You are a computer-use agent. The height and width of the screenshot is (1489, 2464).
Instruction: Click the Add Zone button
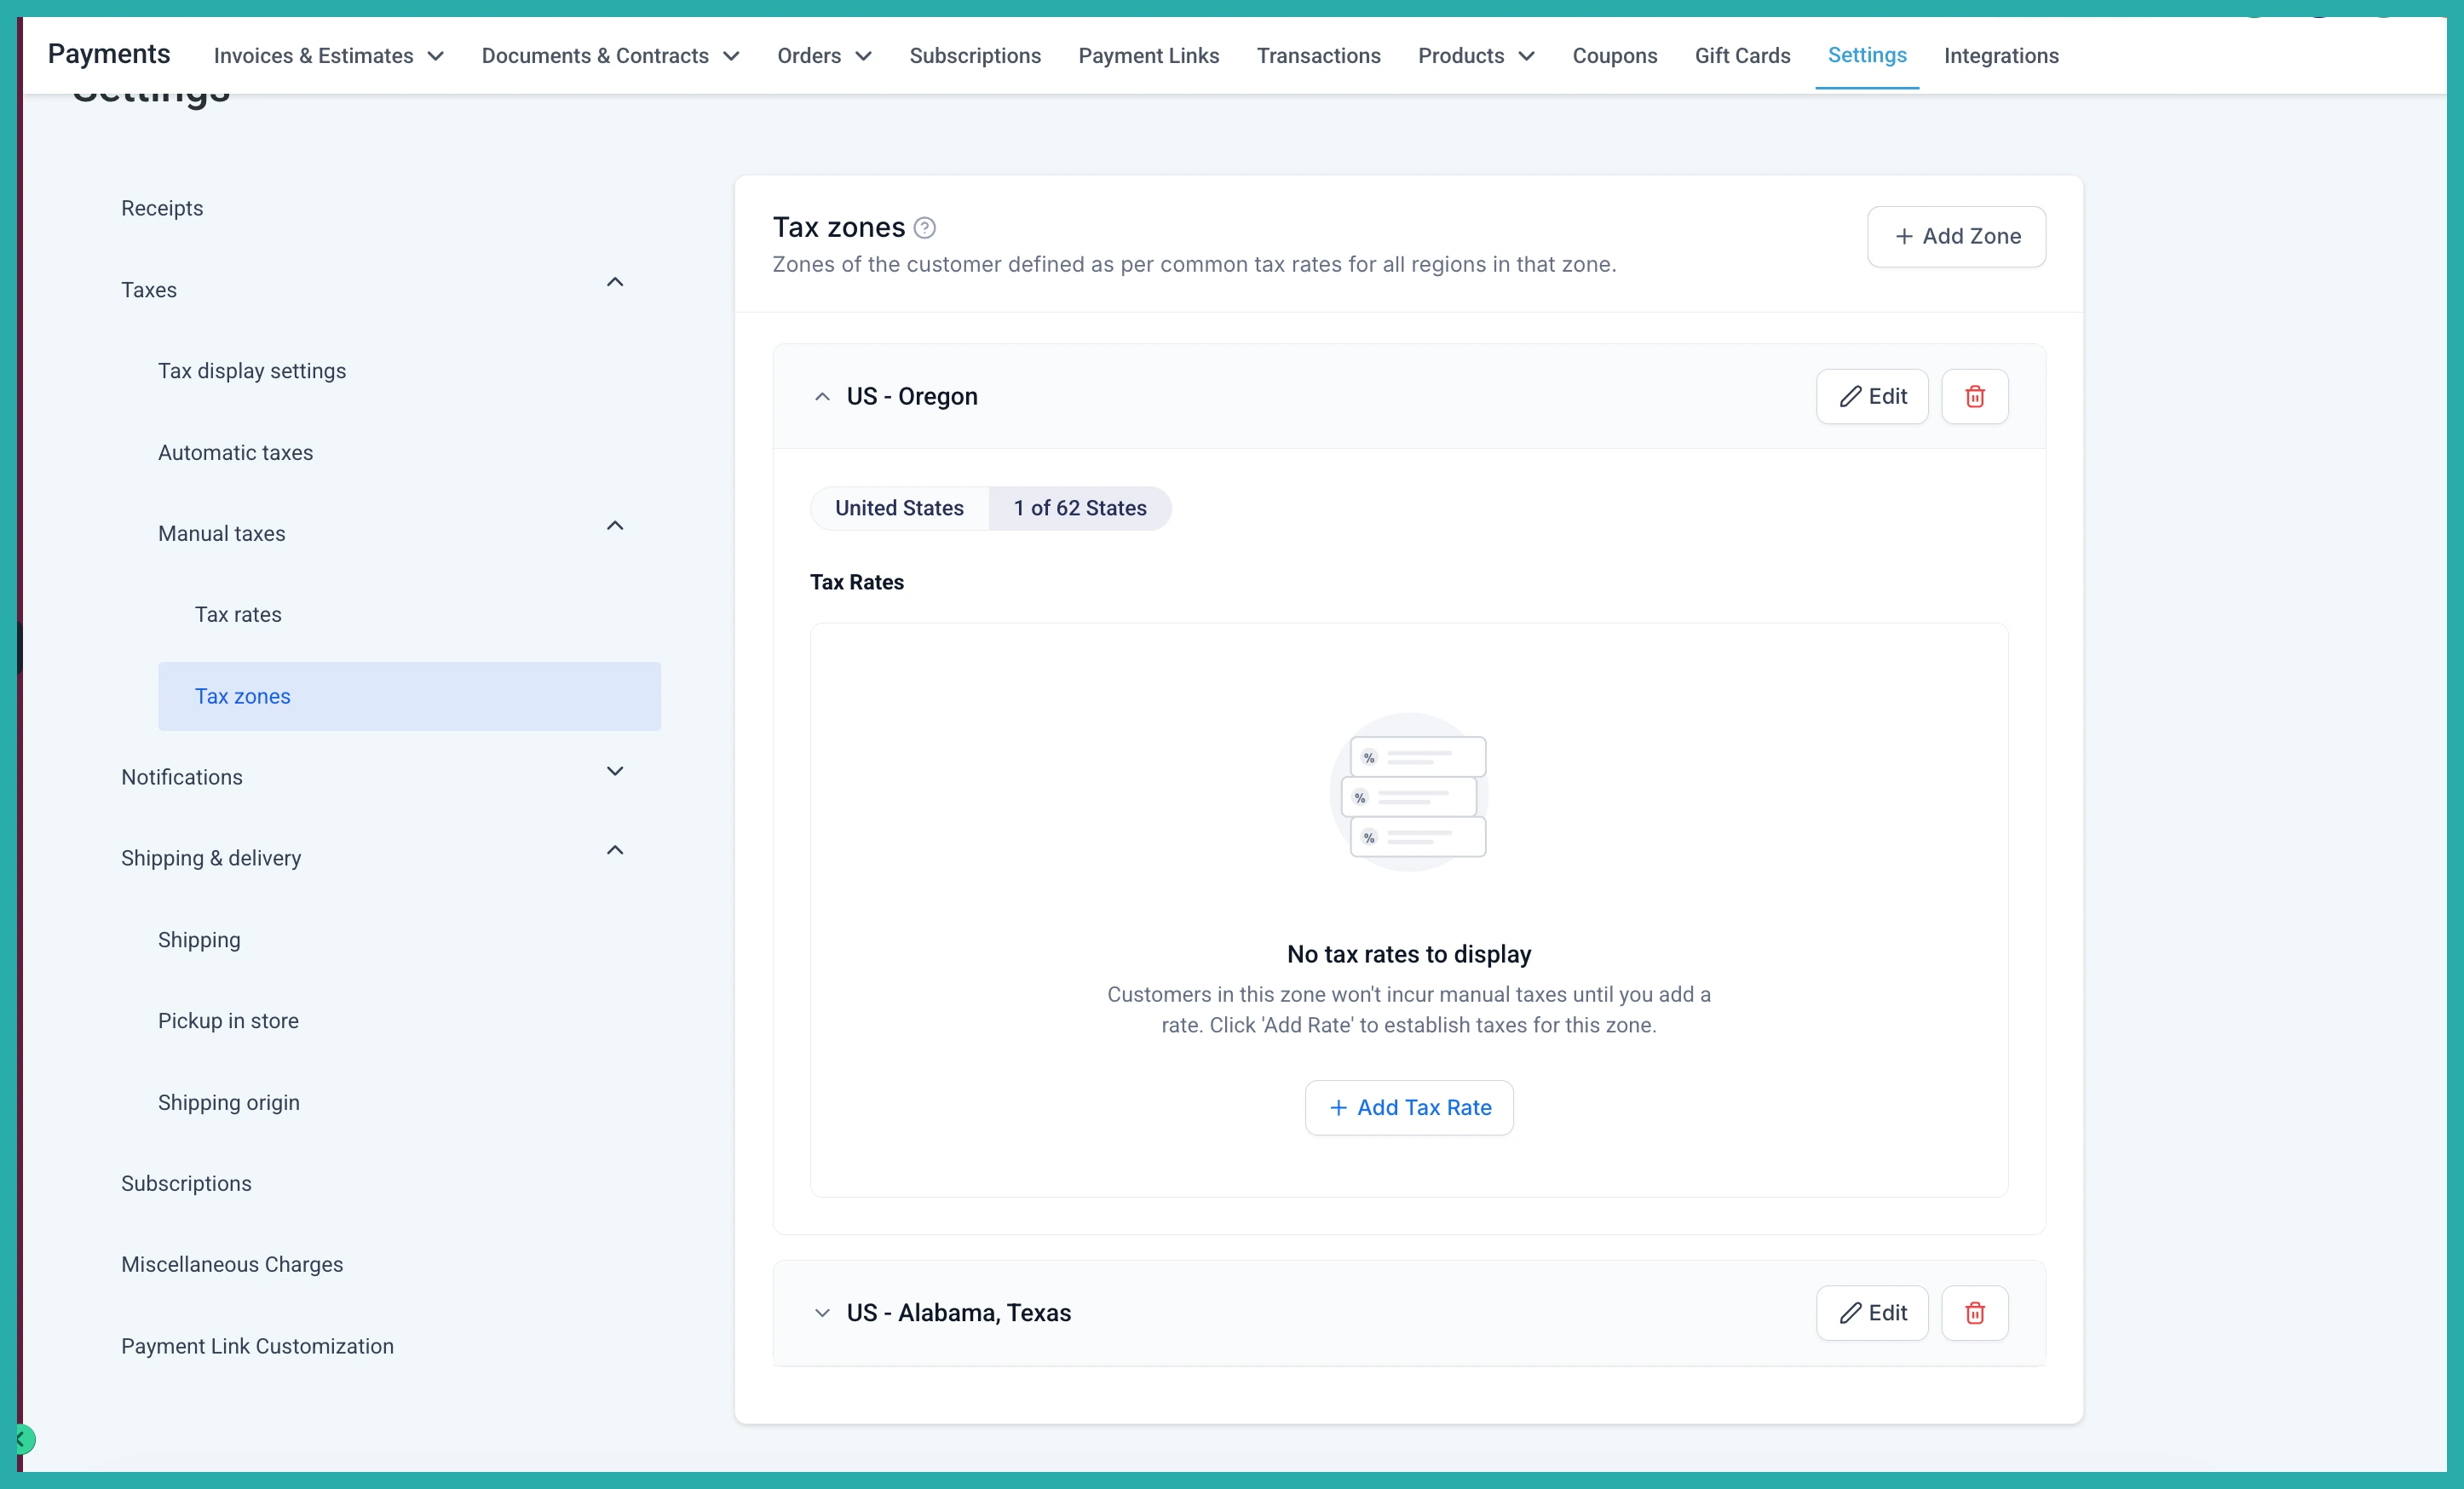click(x=1956, y=236)
